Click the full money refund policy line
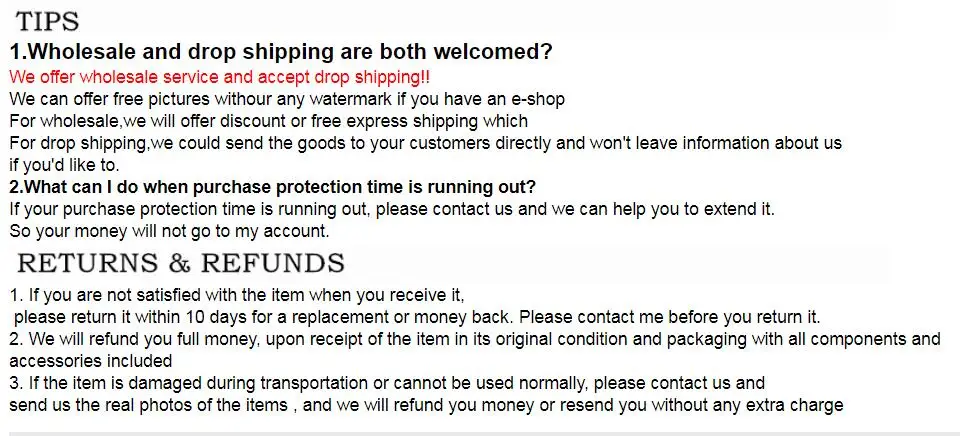The height and width of the screenshot is (436, 960). [x=475, y=339]
